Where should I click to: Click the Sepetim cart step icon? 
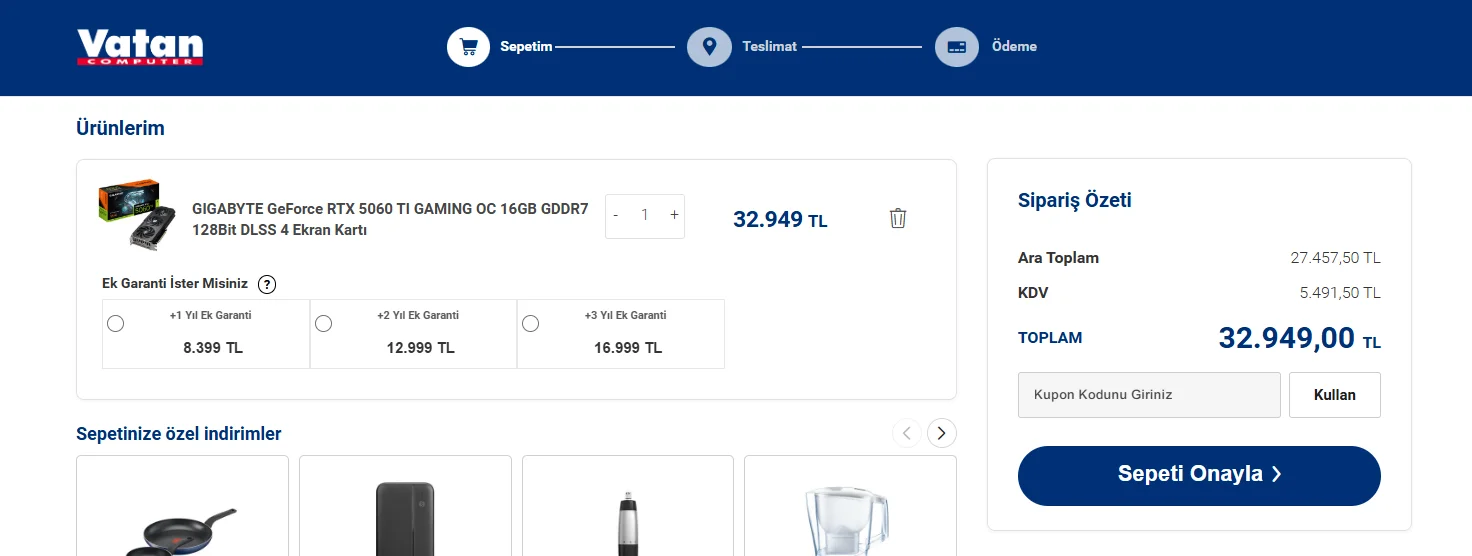(x=468, y=46)
